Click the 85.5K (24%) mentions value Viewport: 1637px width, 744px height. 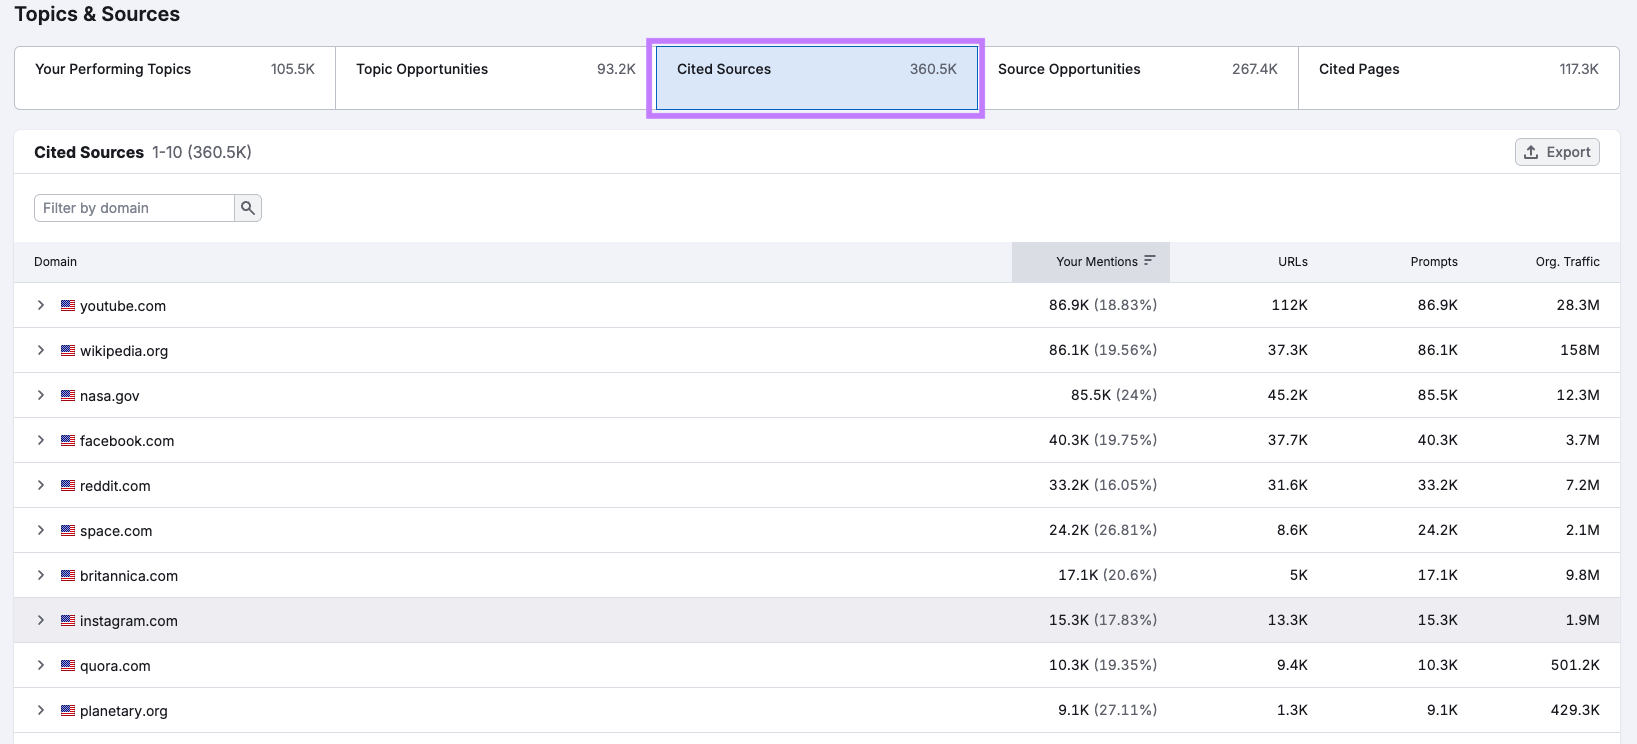tap(1114, 395)
